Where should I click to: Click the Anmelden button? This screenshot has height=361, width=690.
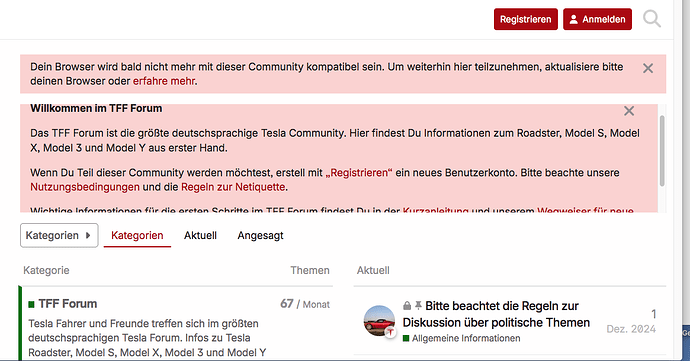click(x=597, y=19)
